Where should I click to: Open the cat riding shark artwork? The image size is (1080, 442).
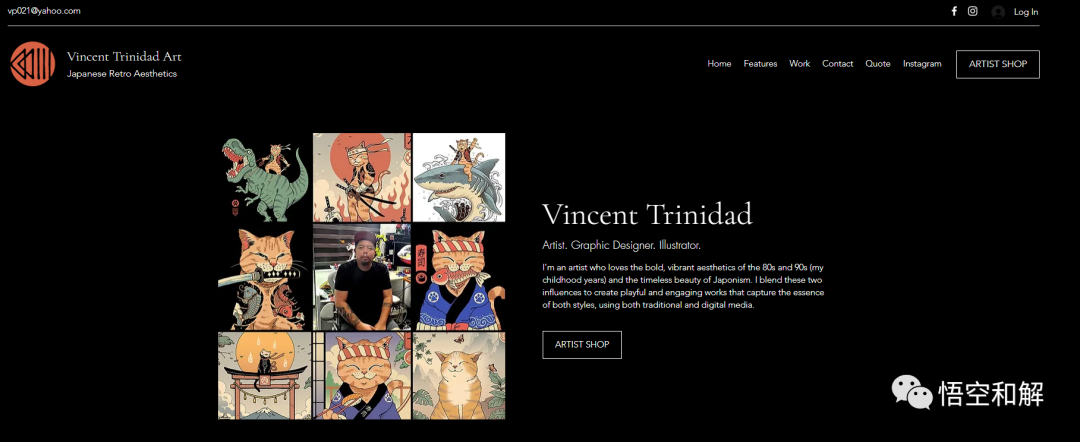pos(459,178)
